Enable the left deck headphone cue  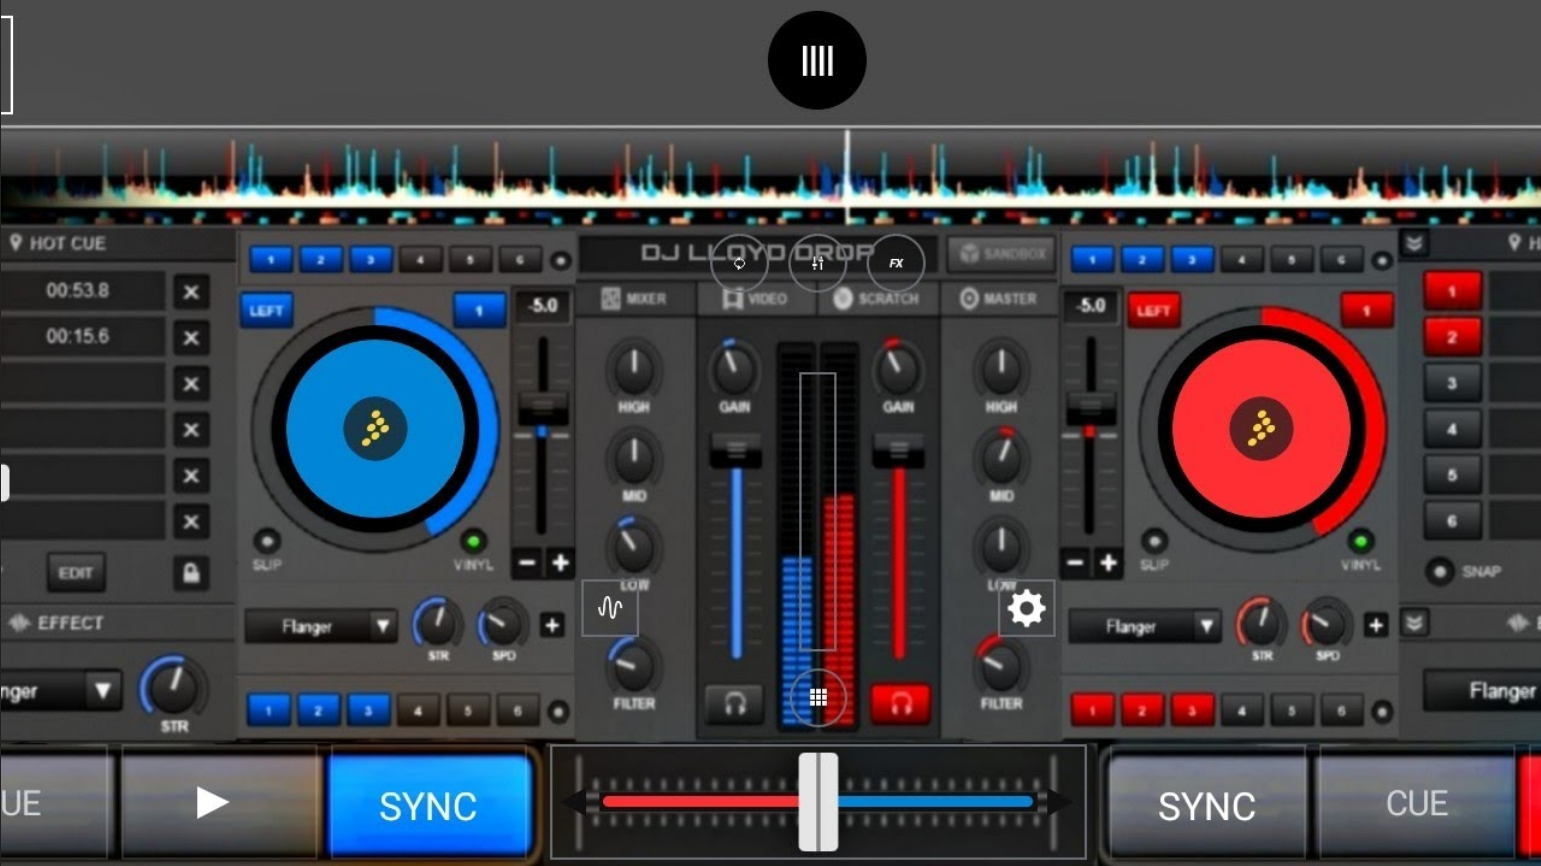pyautogui.click(x=734, y=704)
